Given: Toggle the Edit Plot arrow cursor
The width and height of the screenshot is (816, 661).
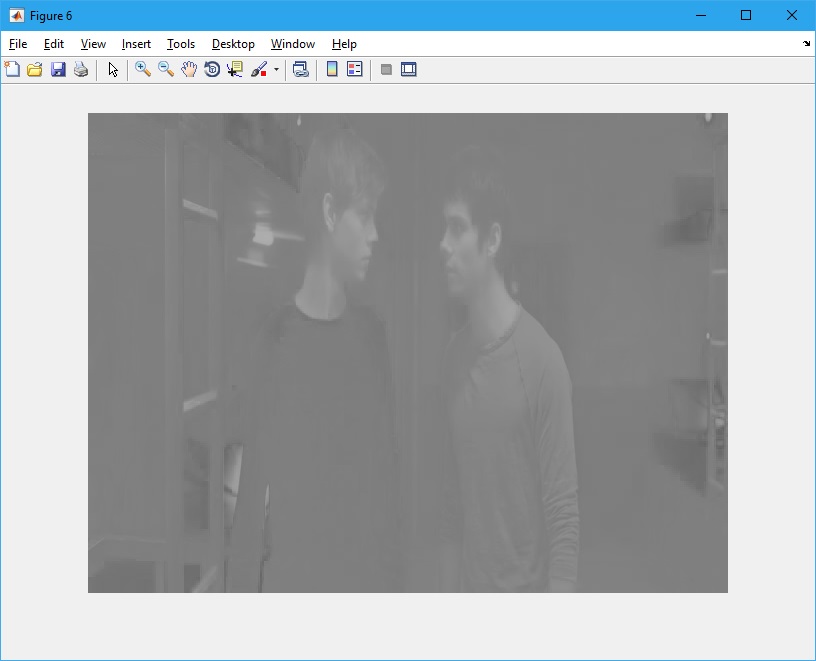Looking at the screenshot, I should tap(113, 69).
